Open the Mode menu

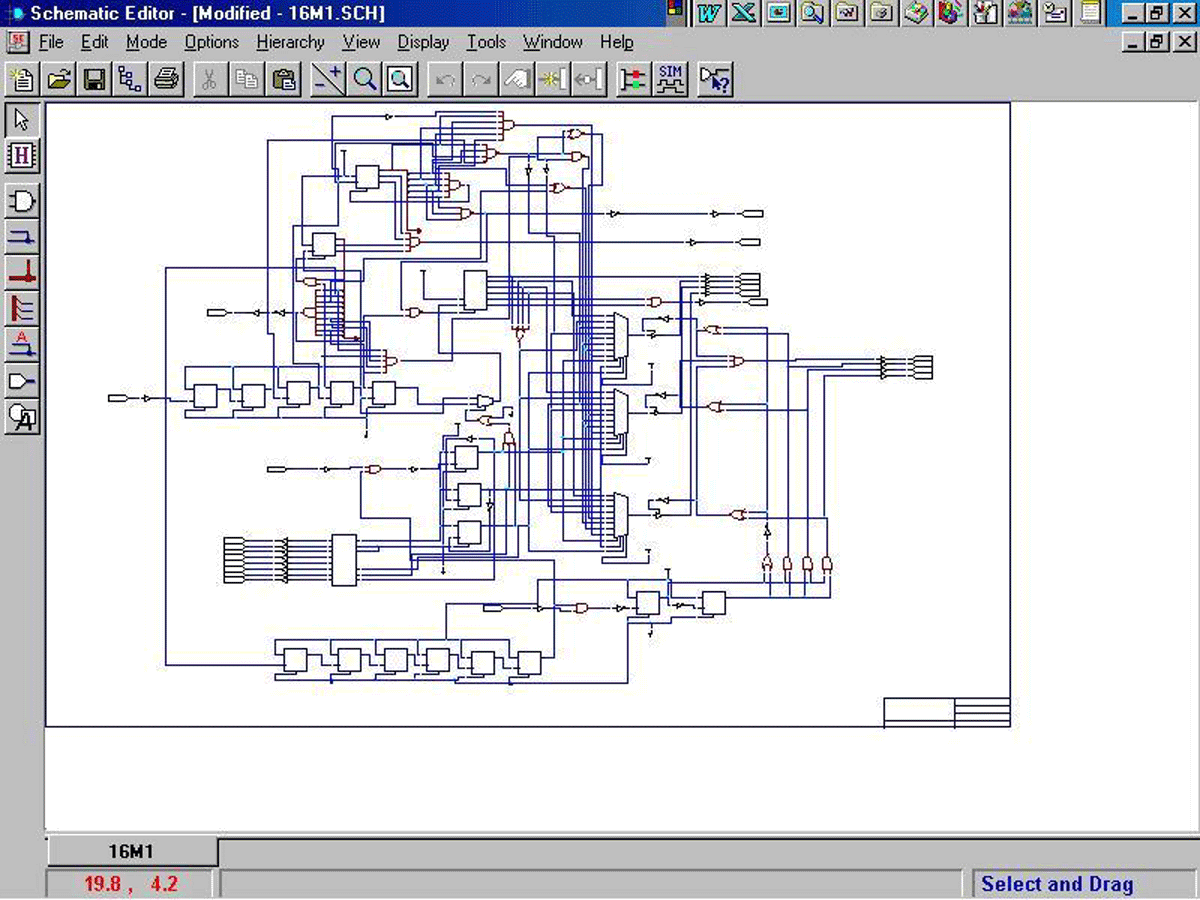[147, 42]
